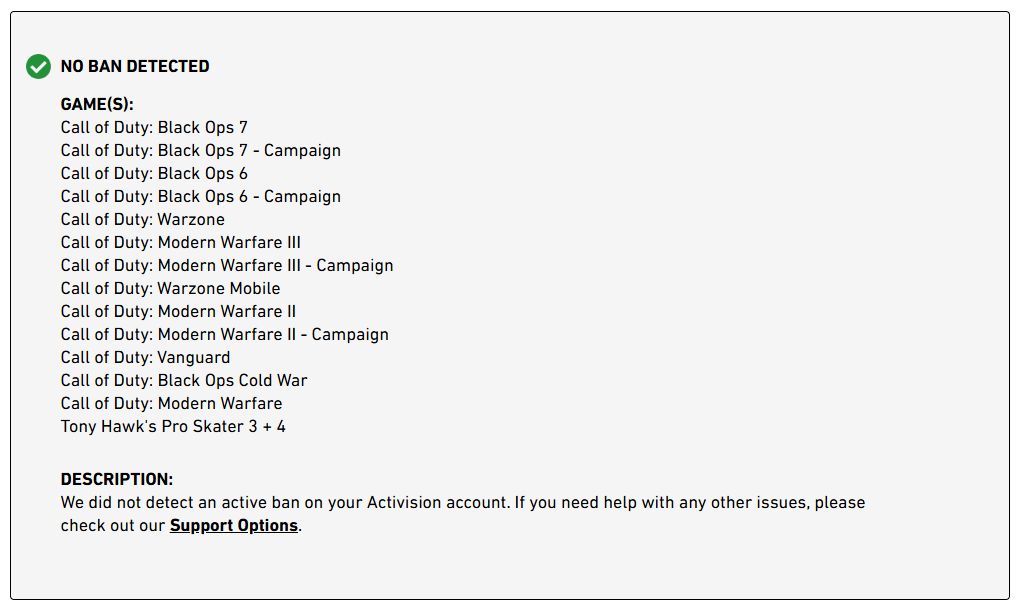Screen dimensions: 1023x613
Task: Select Tony Hawk's Pro Skater 3 + 4
Action: pyautogui.click(x=173, y=427)
